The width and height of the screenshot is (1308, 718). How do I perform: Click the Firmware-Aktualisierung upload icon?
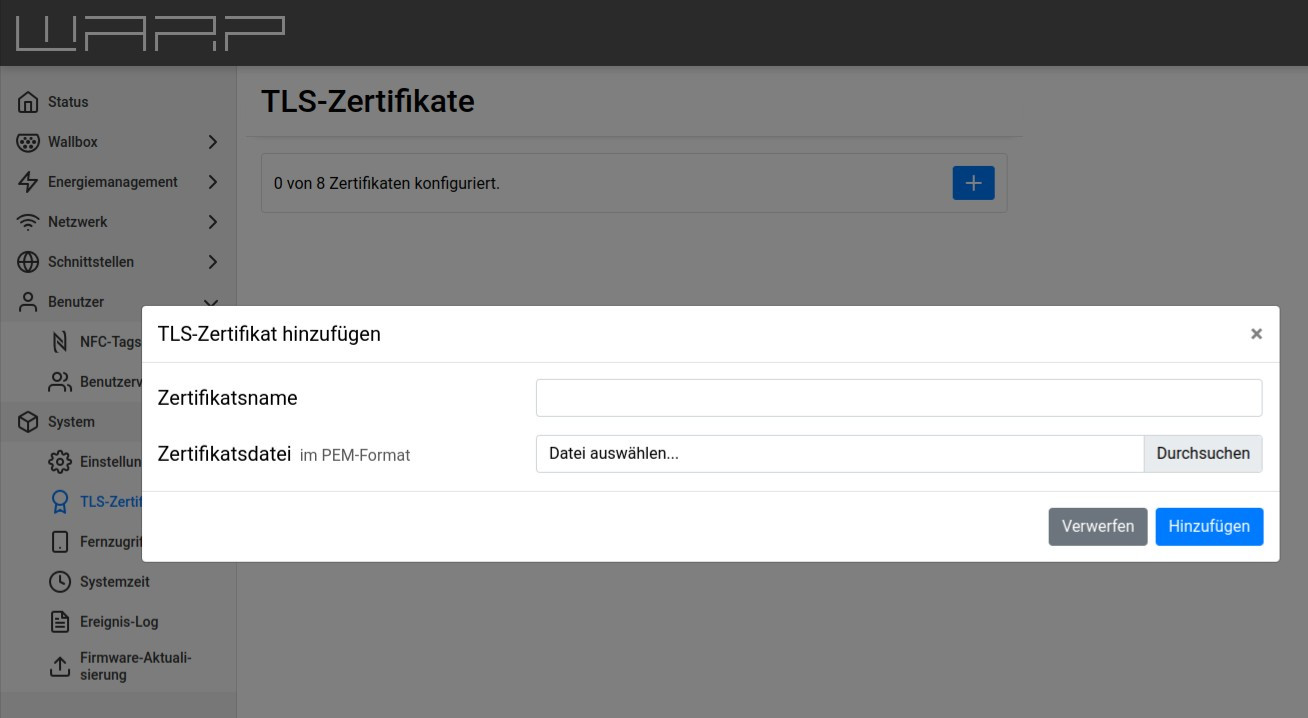(x=60, y=667)
